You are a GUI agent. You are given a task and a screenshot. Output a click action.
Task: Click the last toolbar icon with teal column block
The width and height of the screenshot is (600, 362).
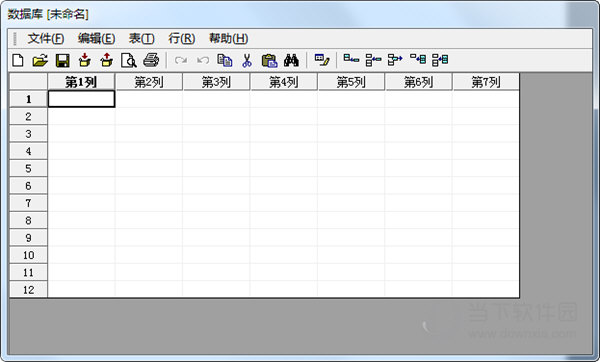tap(440, 60)
